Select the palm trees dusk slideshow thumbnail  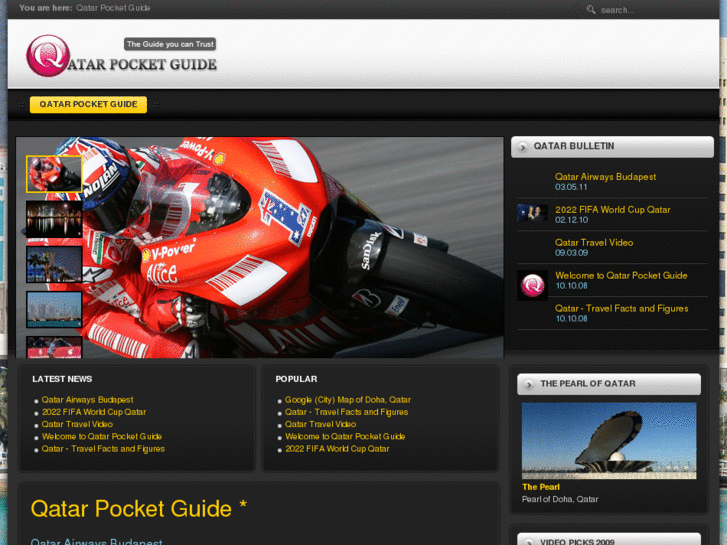pyautogui.click(x=54, y=264)
